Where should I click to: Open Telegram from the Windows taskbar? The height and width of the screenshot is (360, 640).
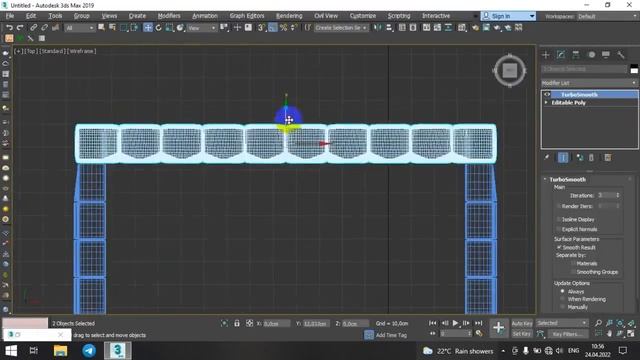(89, 351)
